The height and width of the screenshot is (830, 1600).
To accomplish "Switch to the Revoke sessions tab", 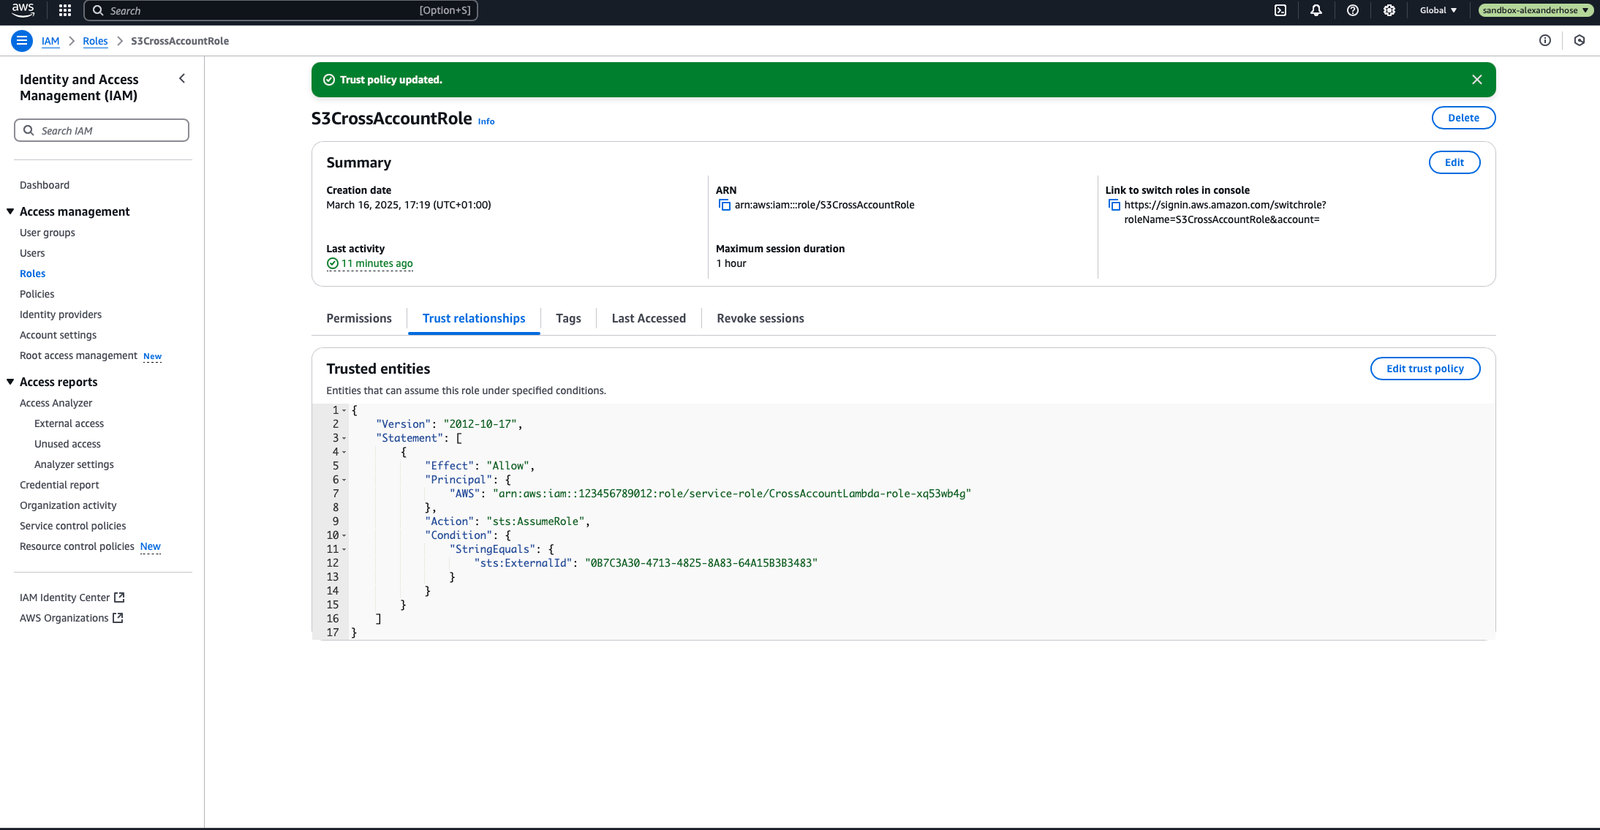I will tap(760, 319).
